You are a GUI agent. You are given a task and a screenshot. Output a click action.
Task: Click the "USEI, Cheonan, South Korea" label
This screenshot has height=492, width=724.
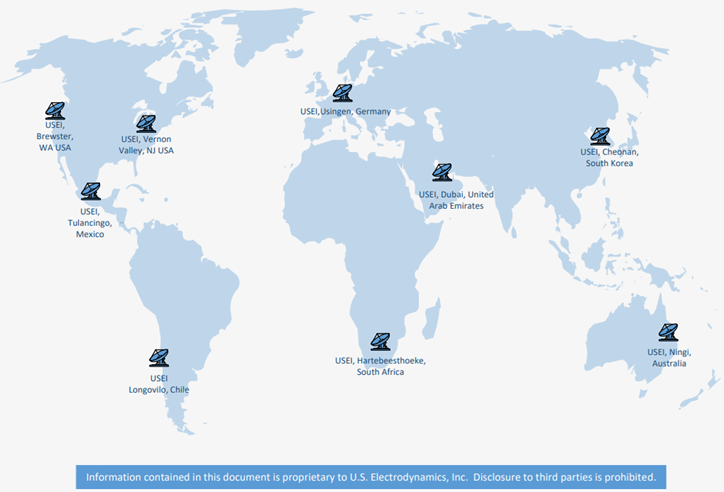click(x=609, y=157)
